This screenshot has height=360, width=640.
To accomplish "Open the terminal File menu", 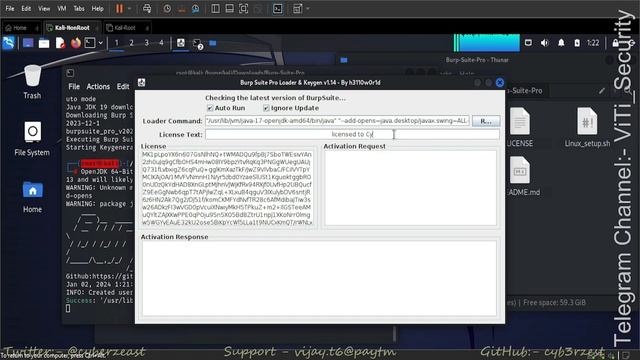I will pyautogui.click(x=74, y=87).
